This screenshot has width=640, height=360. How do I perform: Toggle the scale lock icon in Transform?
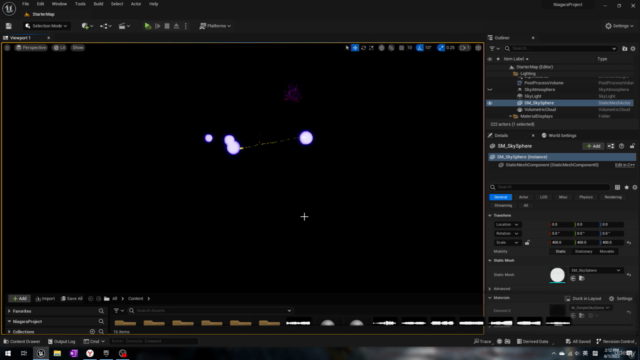point(527,242)
